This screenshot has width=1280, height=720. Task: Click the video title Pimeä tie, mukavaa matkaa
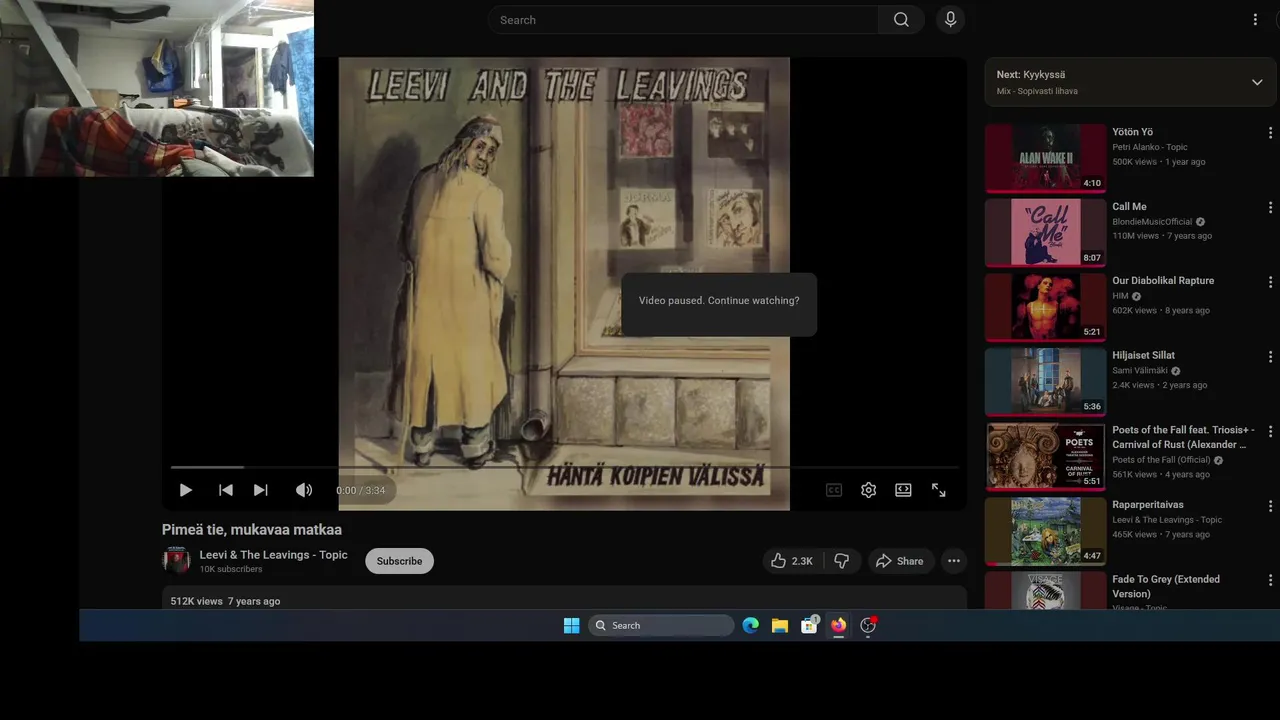pyautogui.click(x=252, y=530)
